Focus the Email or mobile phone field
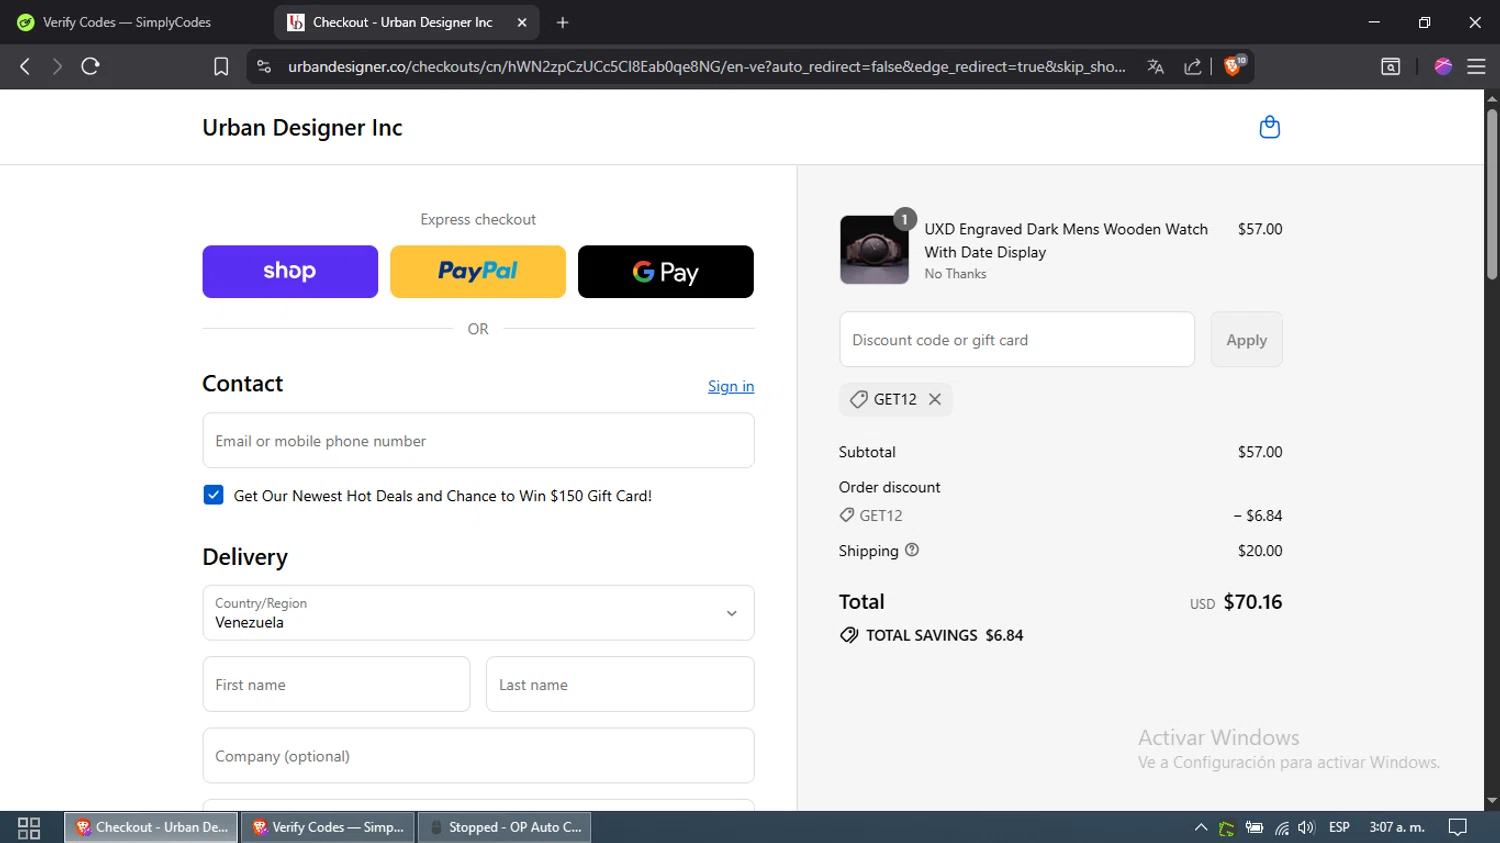The height and width of the screenshot is (843, 1500). click(x=478, y=440)
